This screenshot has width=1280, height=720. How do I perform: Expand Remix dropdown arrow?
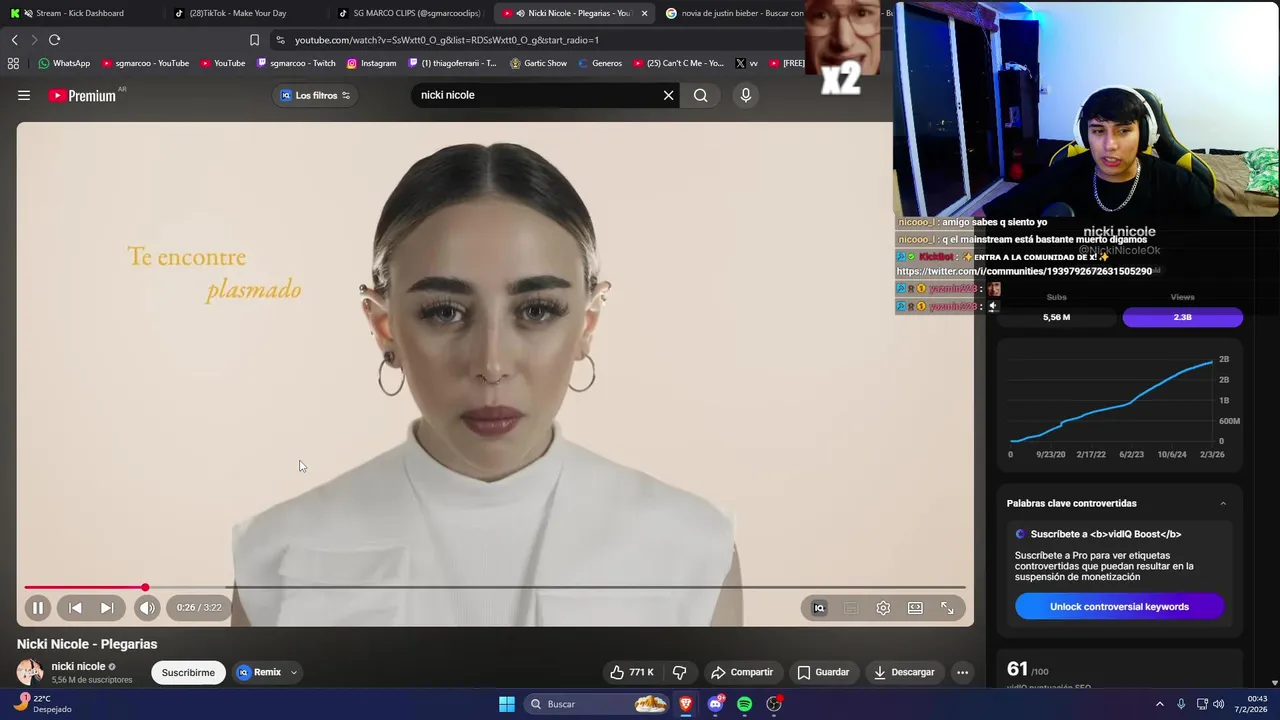pyautogui.click(x=293, y=673)
